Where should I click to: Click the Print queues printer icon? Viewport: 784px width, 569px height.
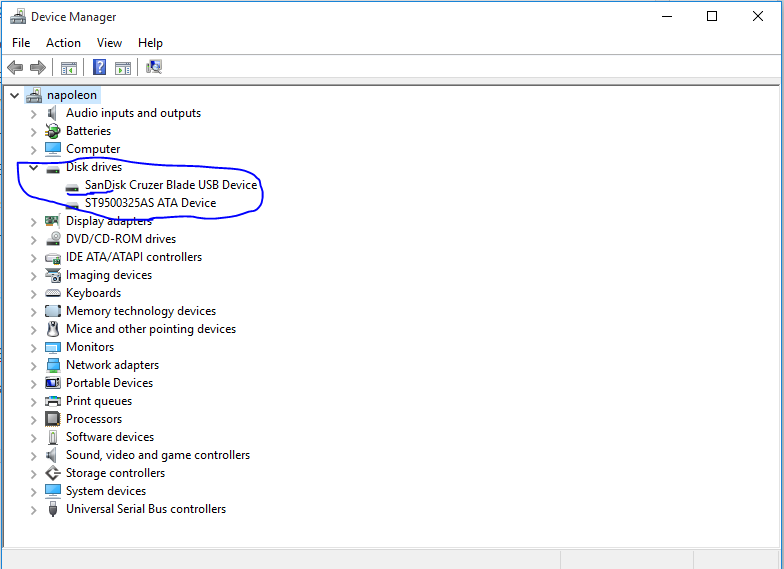[52, 401]
